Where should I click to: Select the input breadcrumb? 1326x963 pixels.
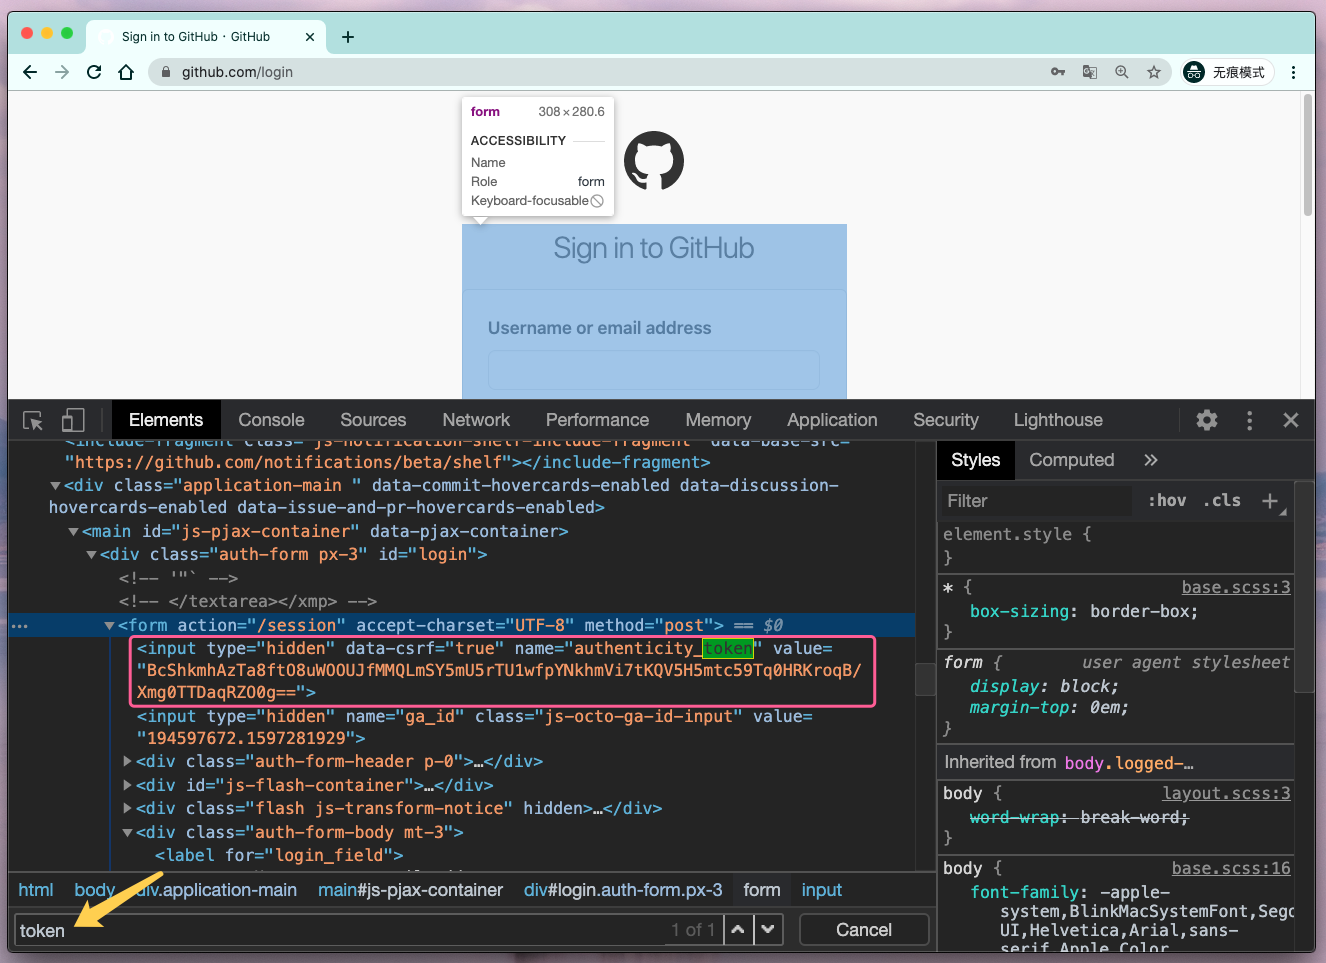pyautogui.click(x=822, y=890)
